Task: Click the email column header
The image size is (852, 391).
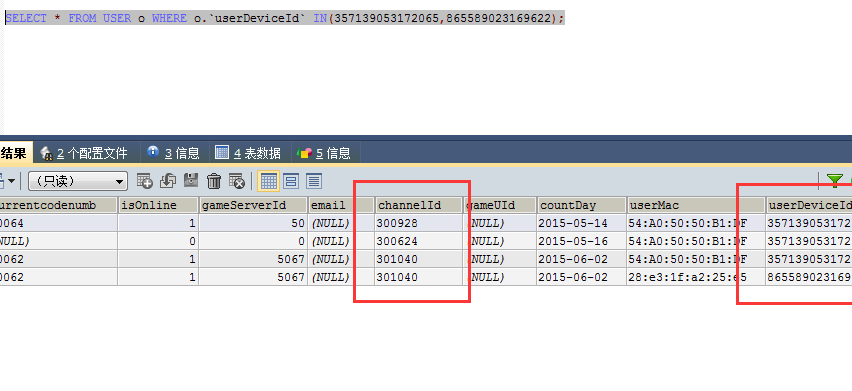Action: (x=341, y=205)
